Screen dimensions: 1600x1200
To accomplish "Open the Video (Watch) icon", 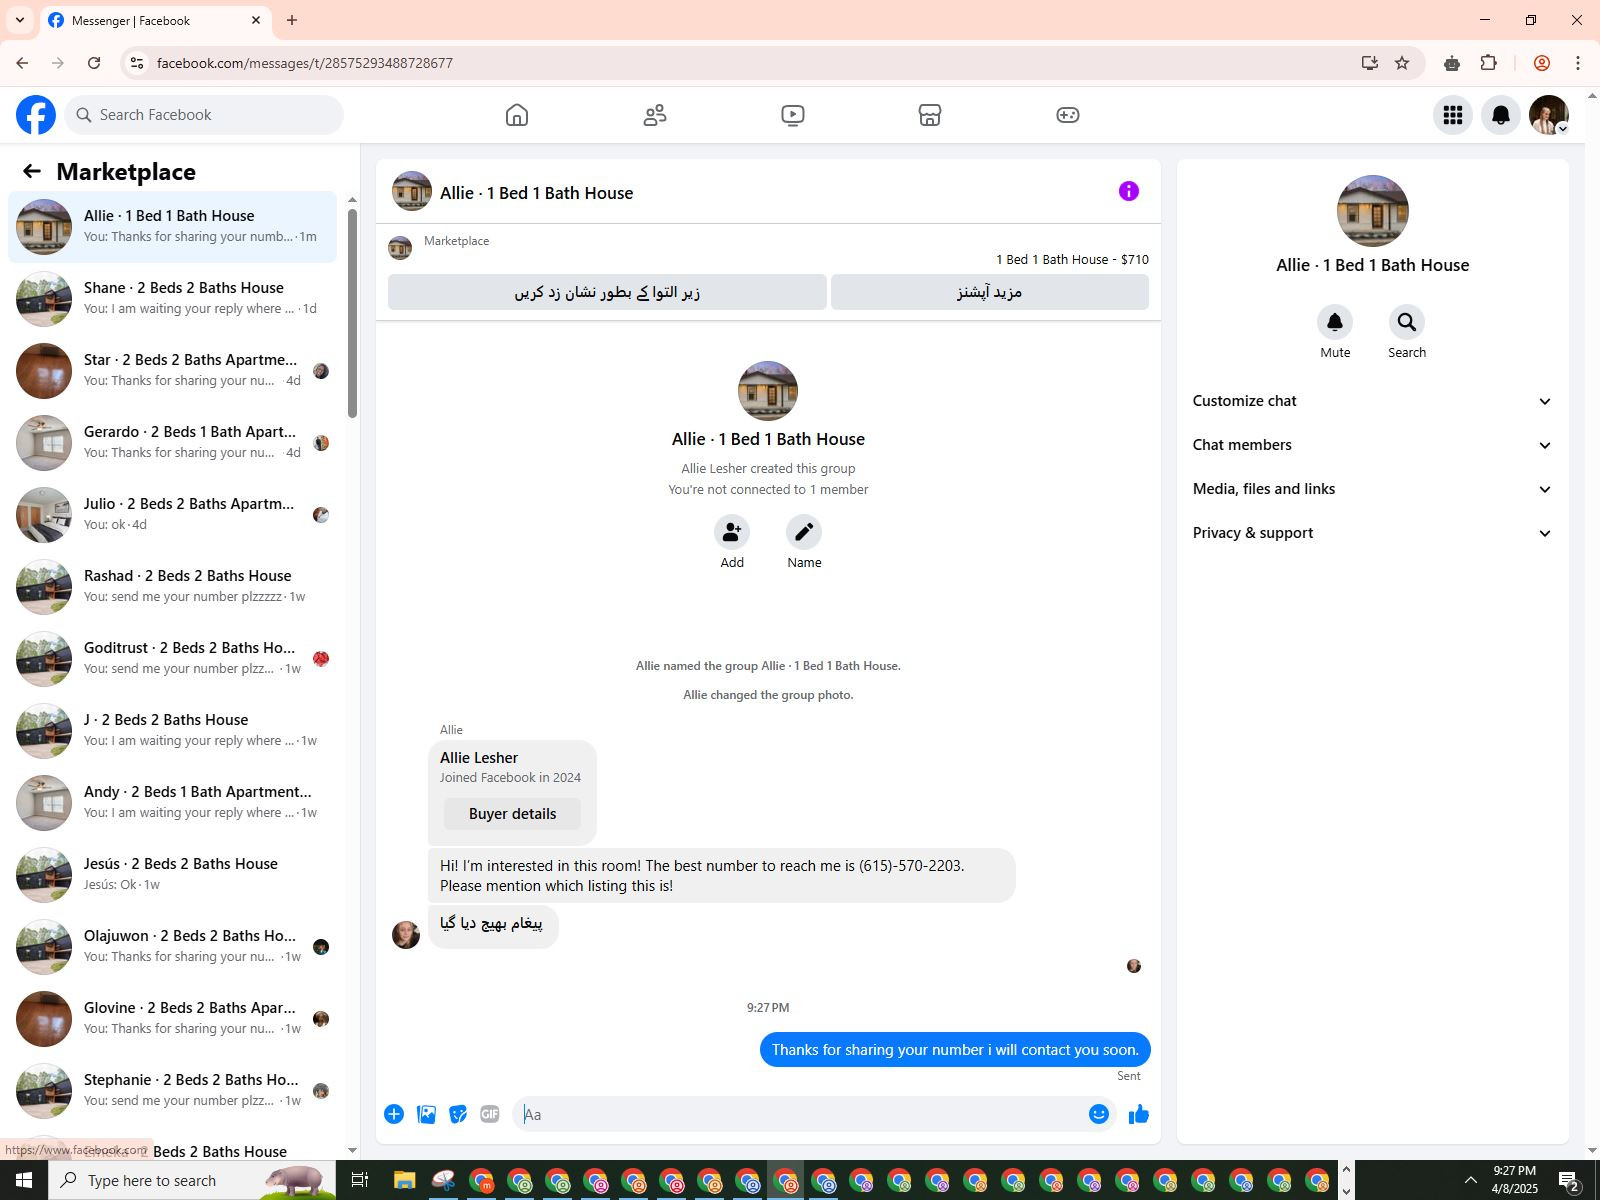I will 793,115.
